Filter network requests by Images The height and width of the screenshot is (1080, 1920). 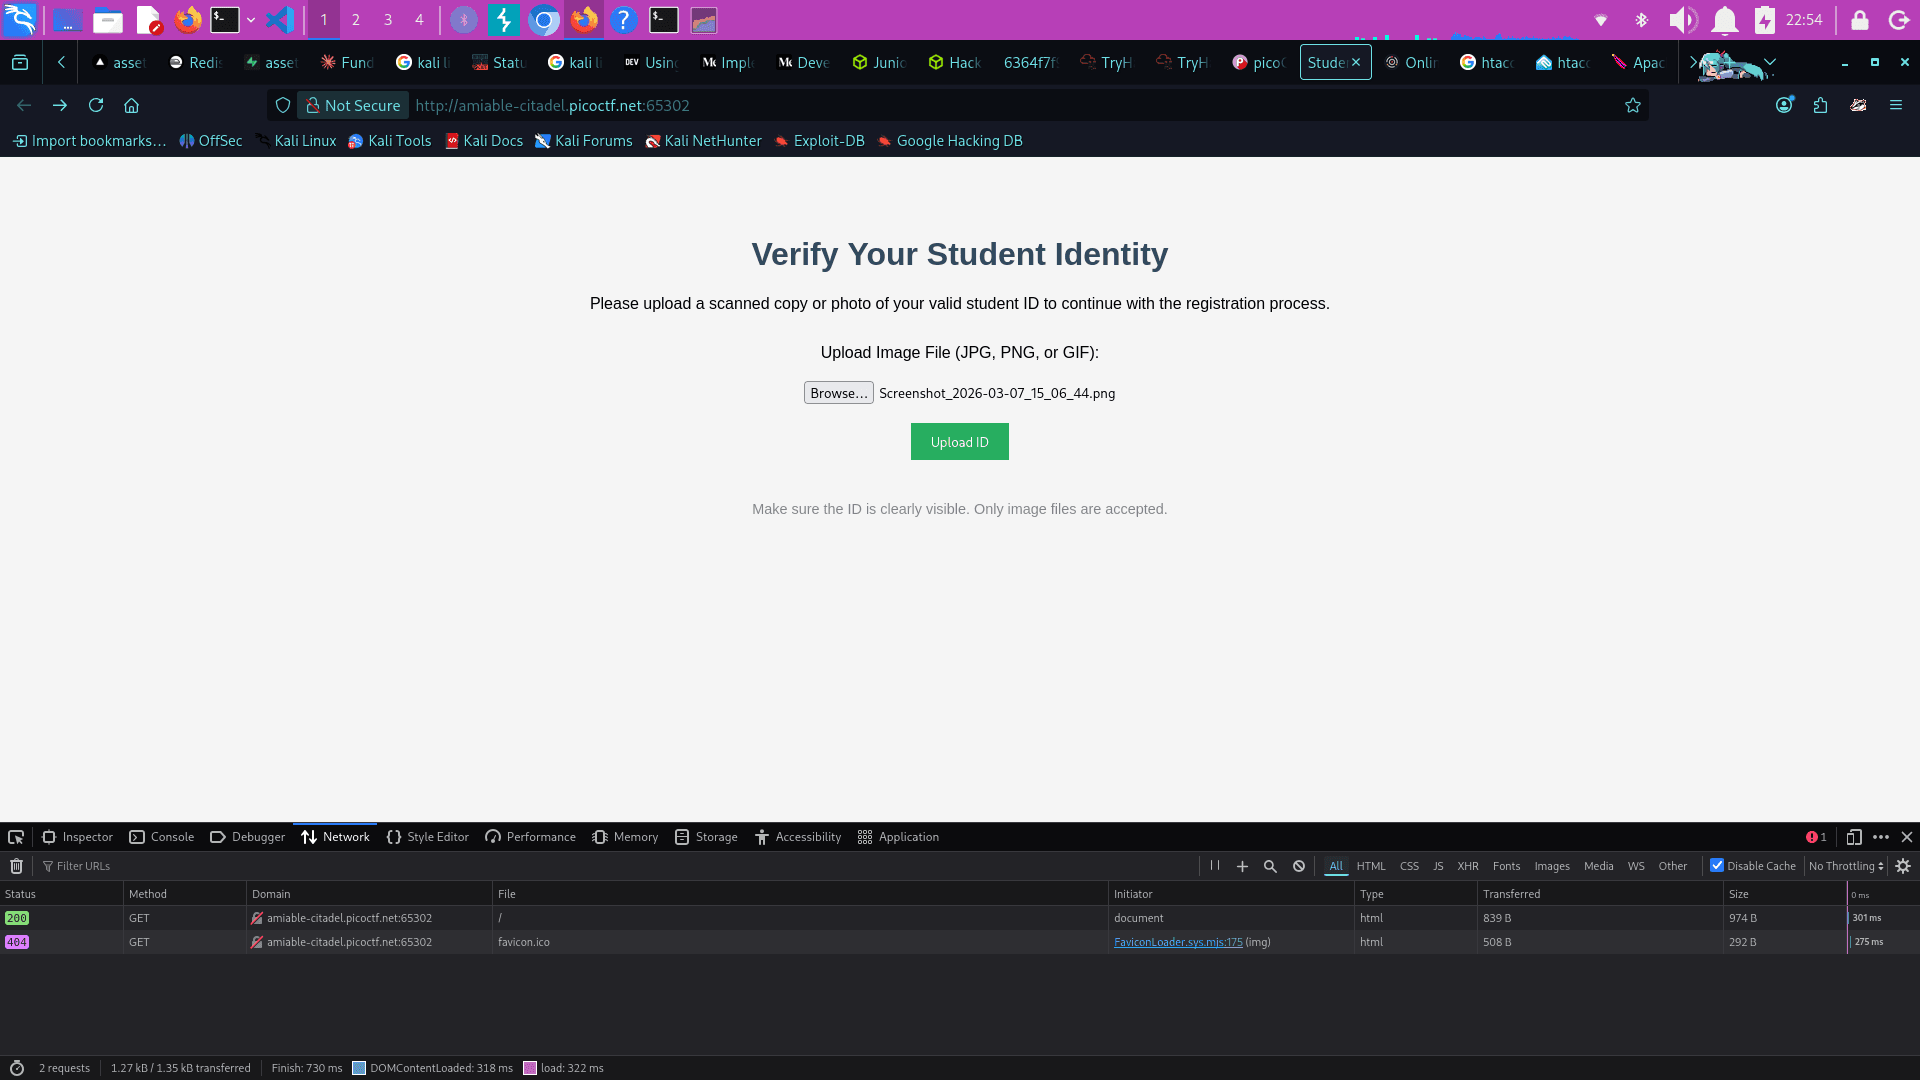pyautogui.click(x=1552, y=866)
